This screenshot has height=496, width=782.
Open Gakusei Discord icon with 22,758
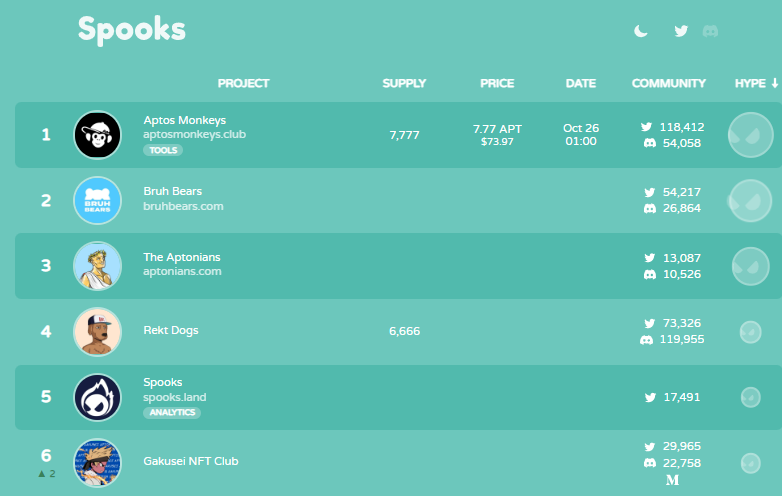[649, 463]
